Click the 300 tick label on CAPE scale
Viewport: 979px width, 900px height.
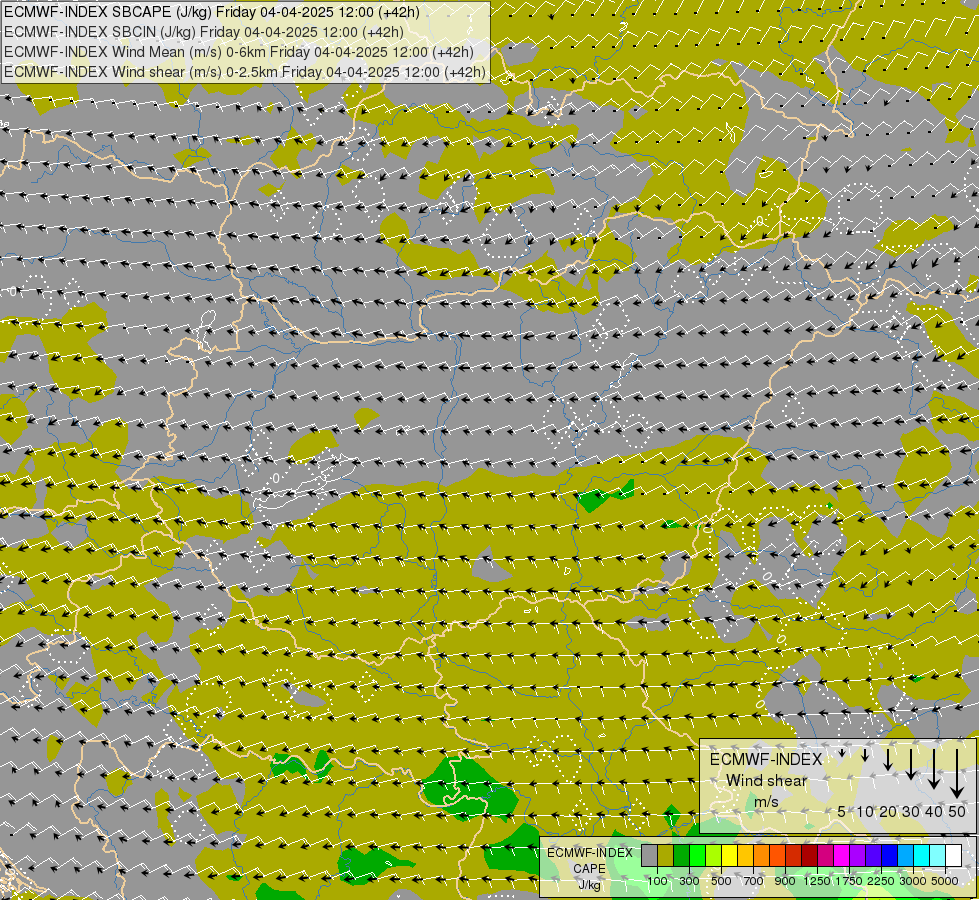pyautogui.click(x=689, y=881)
